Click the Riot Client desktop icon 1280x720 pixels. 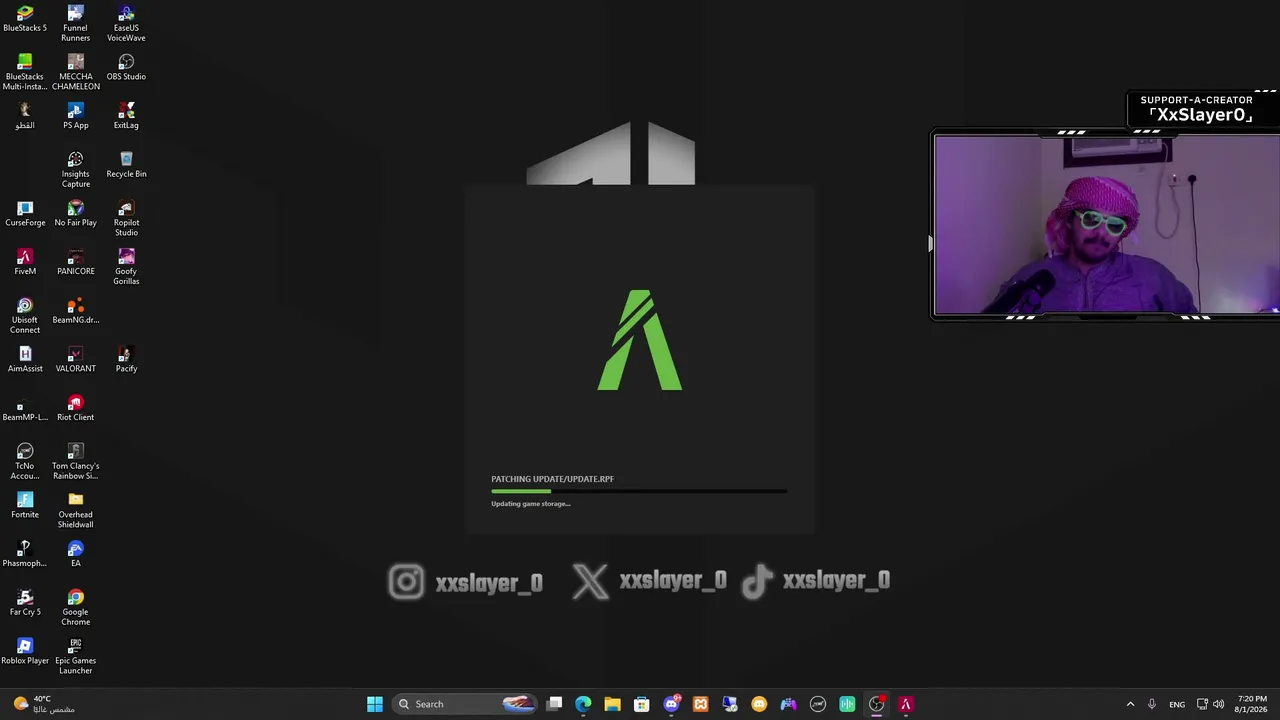pos(76,409)
